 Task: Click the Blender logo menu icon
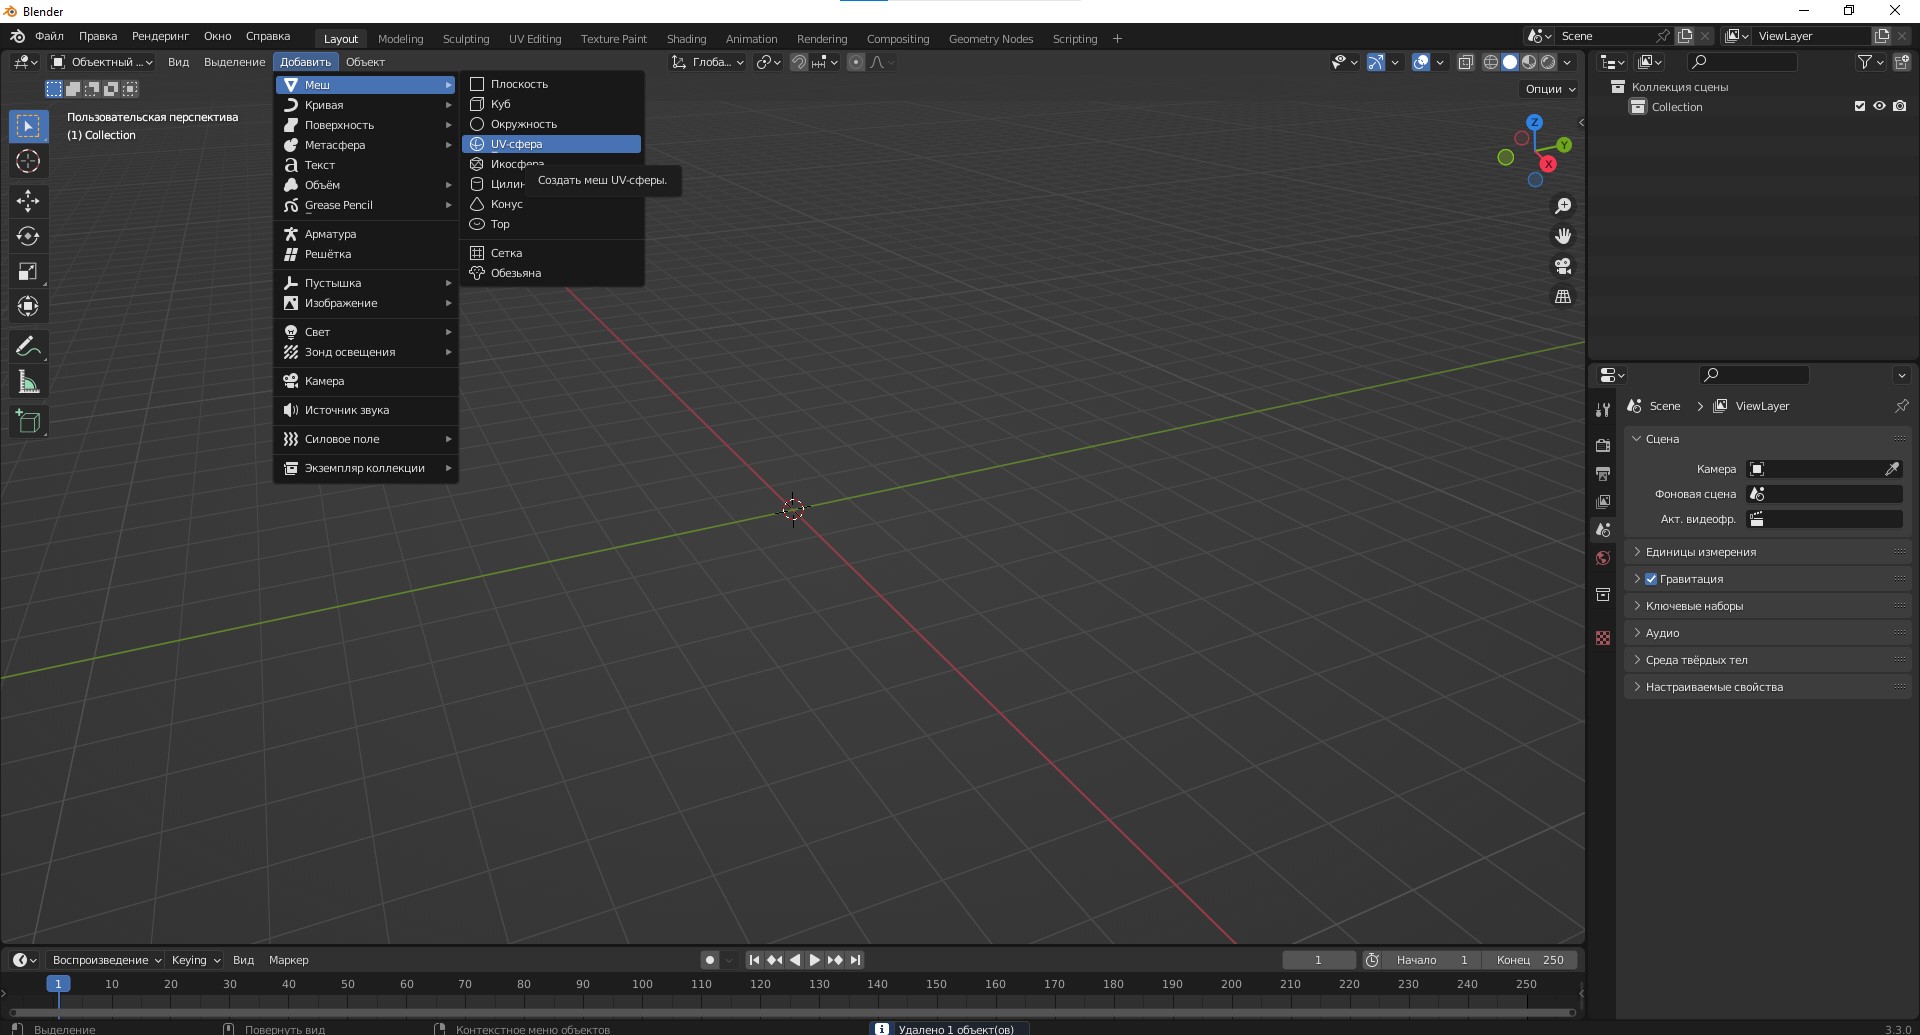[17, 36]
